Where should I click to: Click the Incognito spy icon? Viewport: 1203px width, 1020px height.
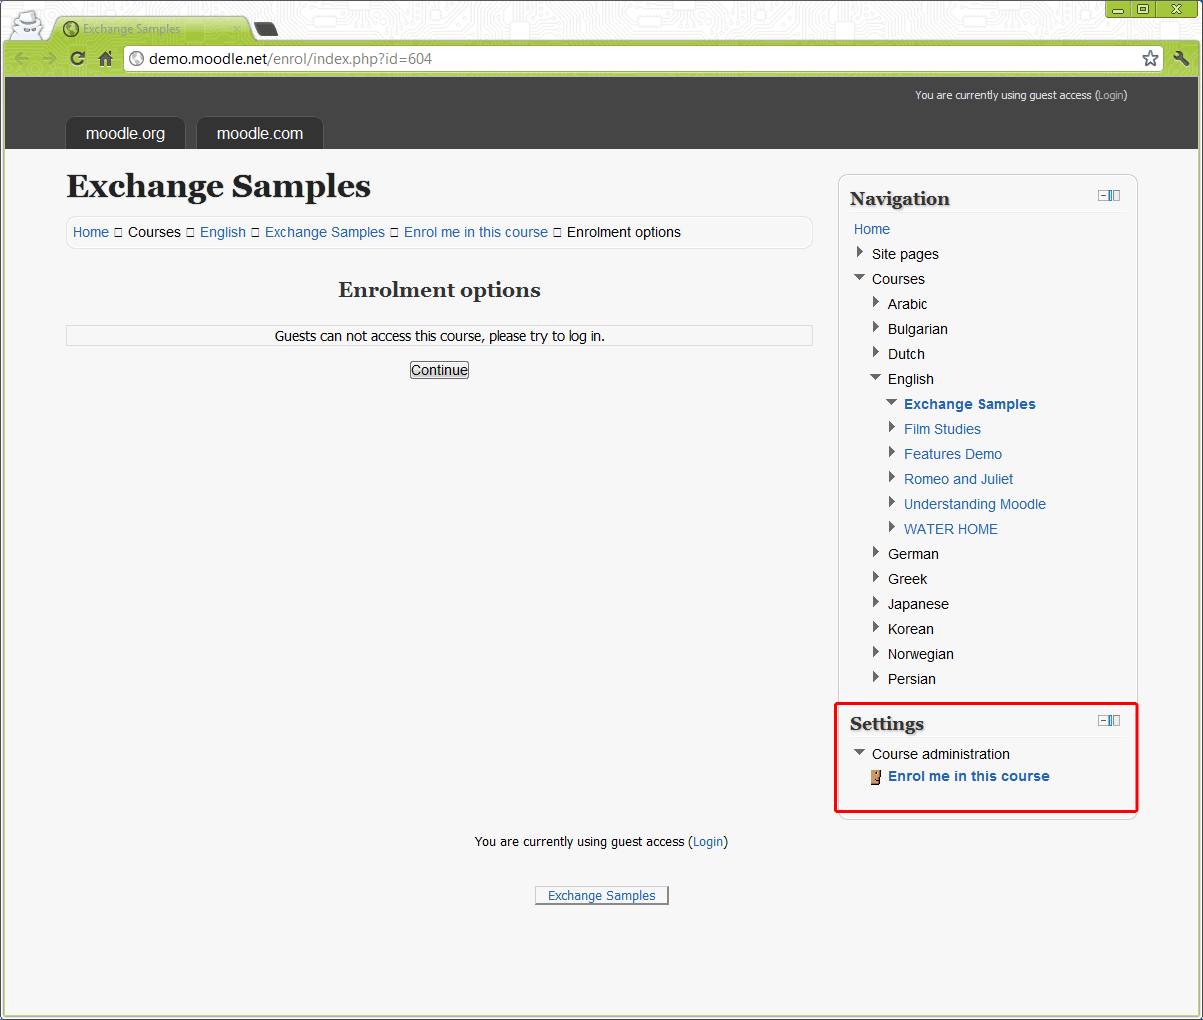coord(27,26)
